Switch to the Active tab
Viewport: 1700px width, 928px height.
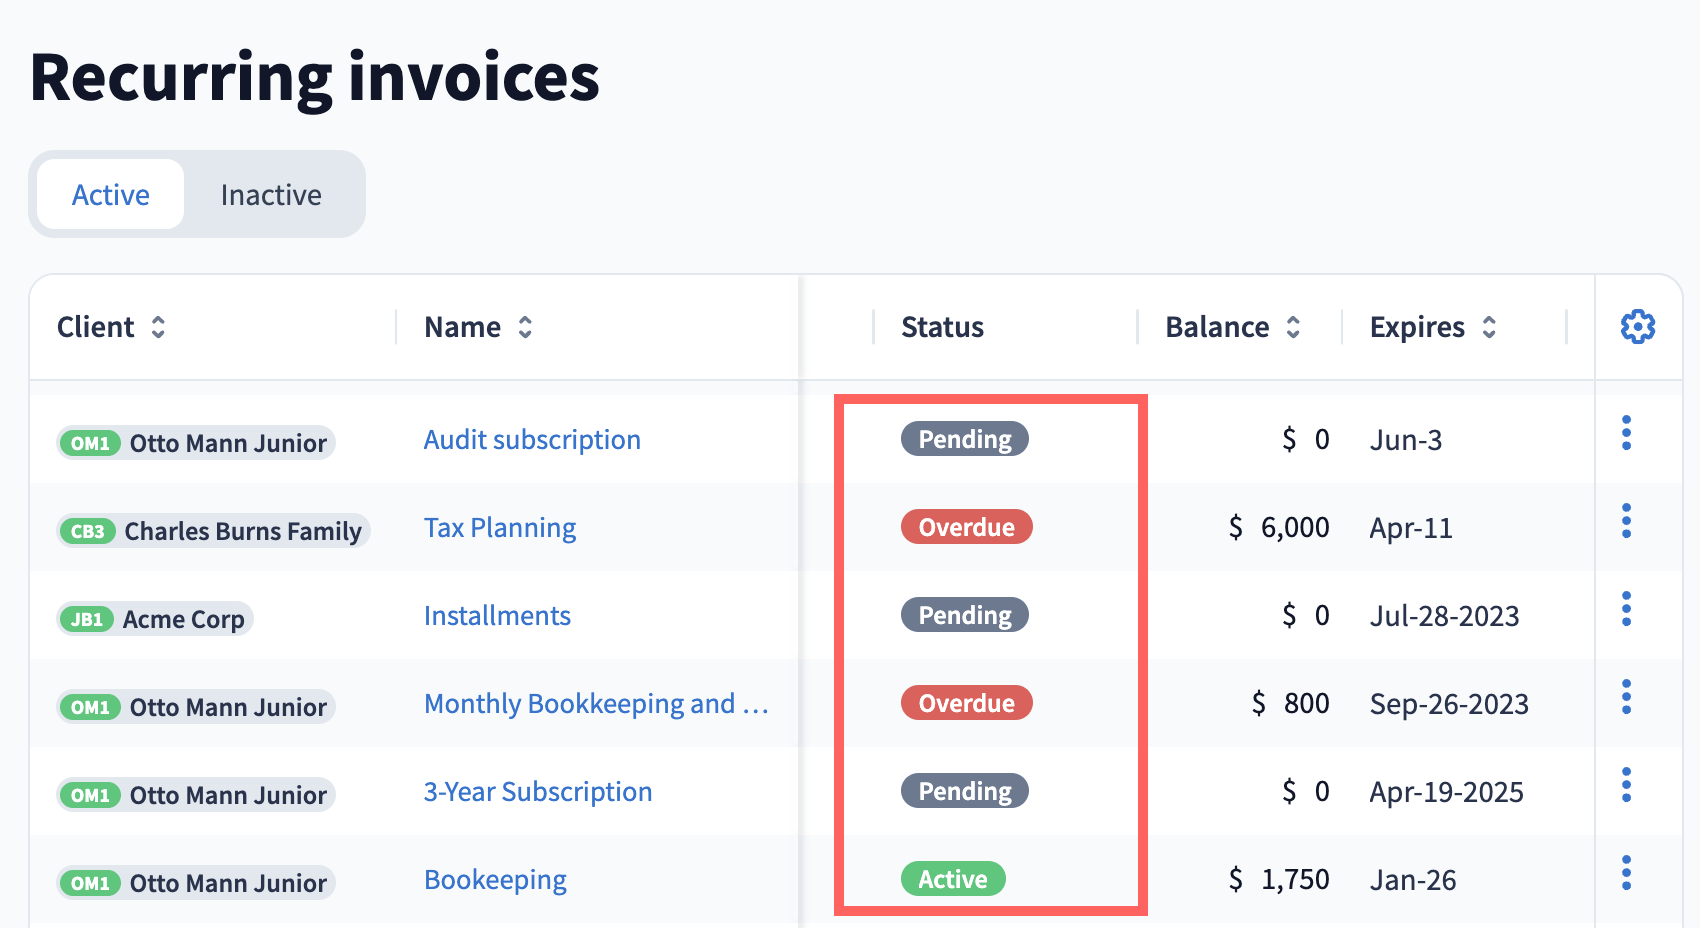click(x=111, y=195)
